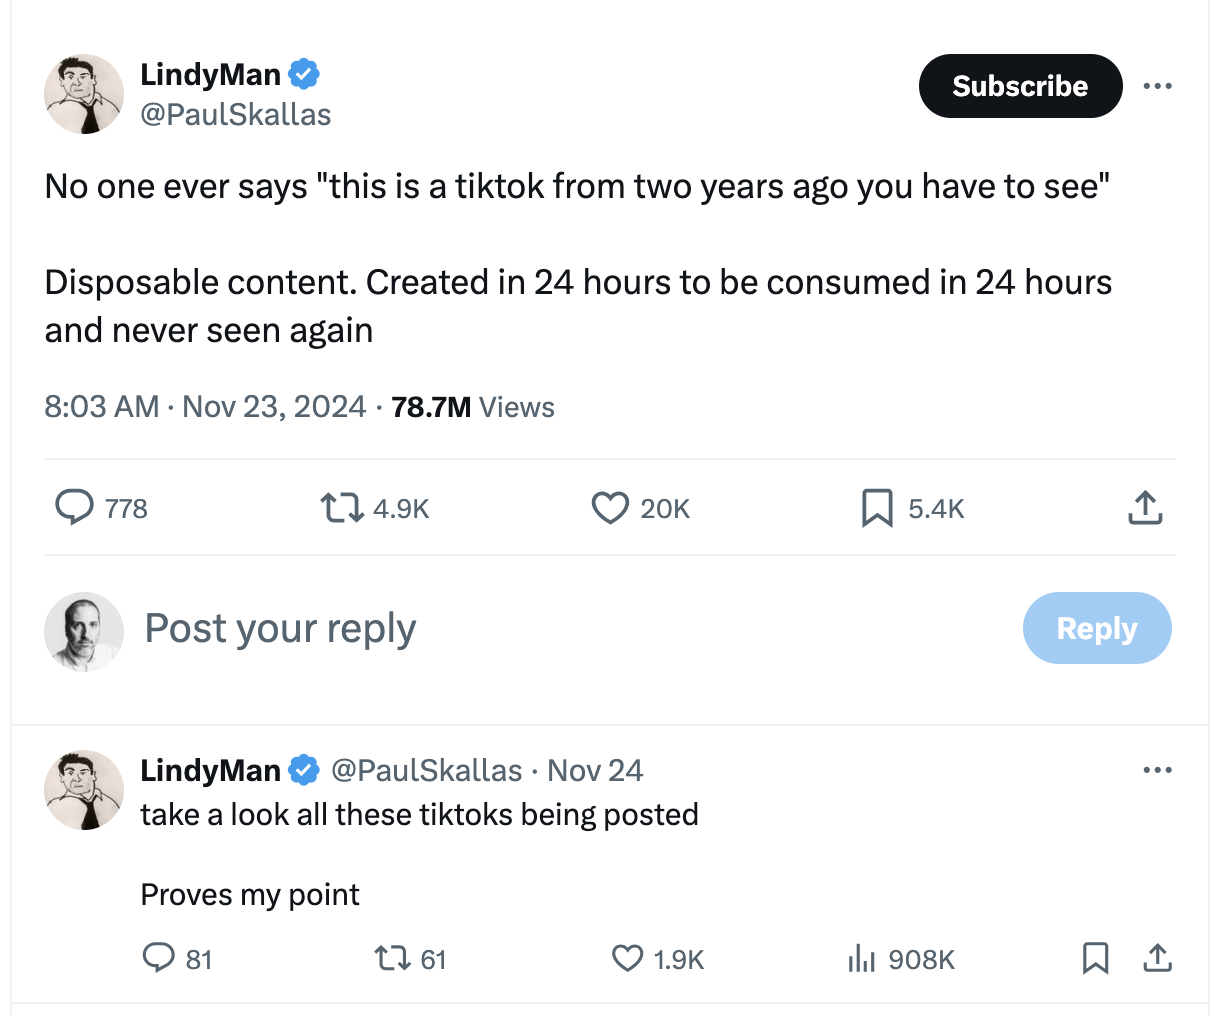1222x1016 pixels.
Task: Like the 'Proves my point' reply
Action: pyautogui.click(x=627, y=959)
